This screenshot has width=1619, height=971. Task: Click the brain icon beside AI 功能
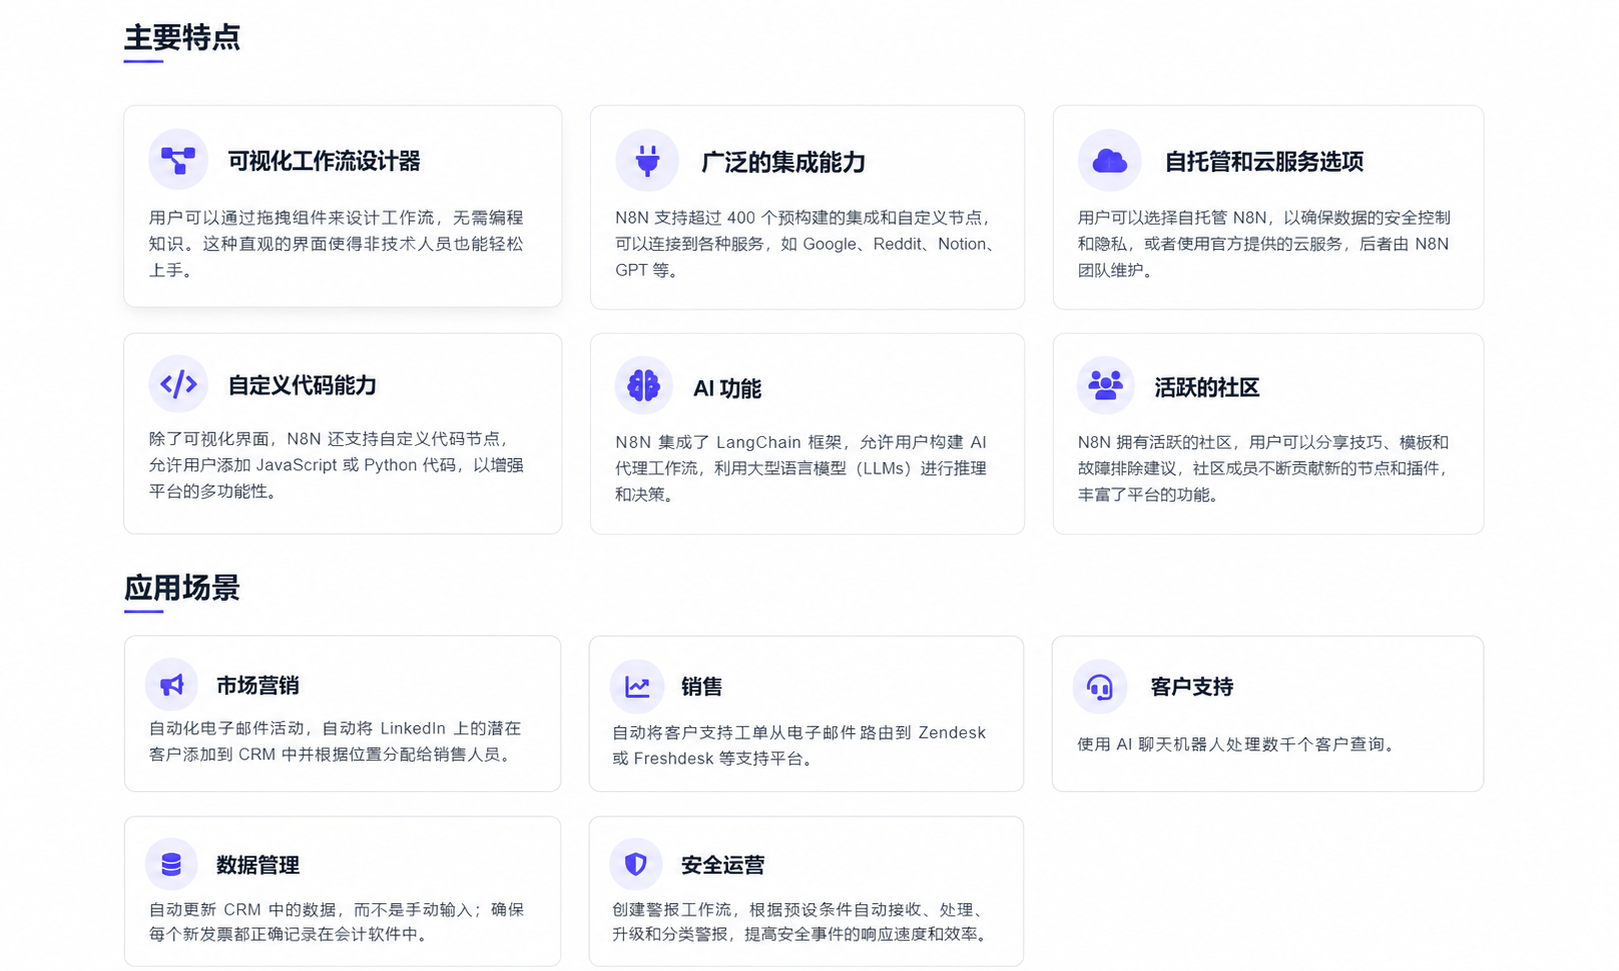tap(643, 385)
